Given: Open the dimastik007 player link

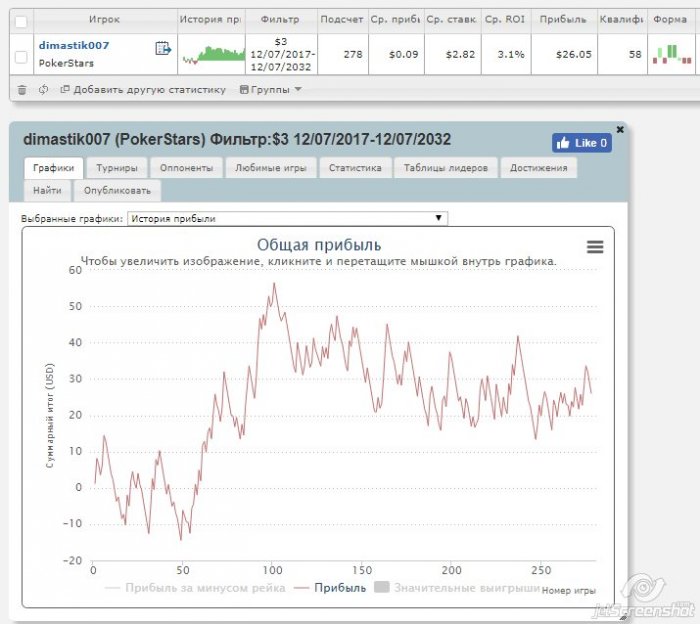Looking at the screenshot, I should (x=74, y=45).
